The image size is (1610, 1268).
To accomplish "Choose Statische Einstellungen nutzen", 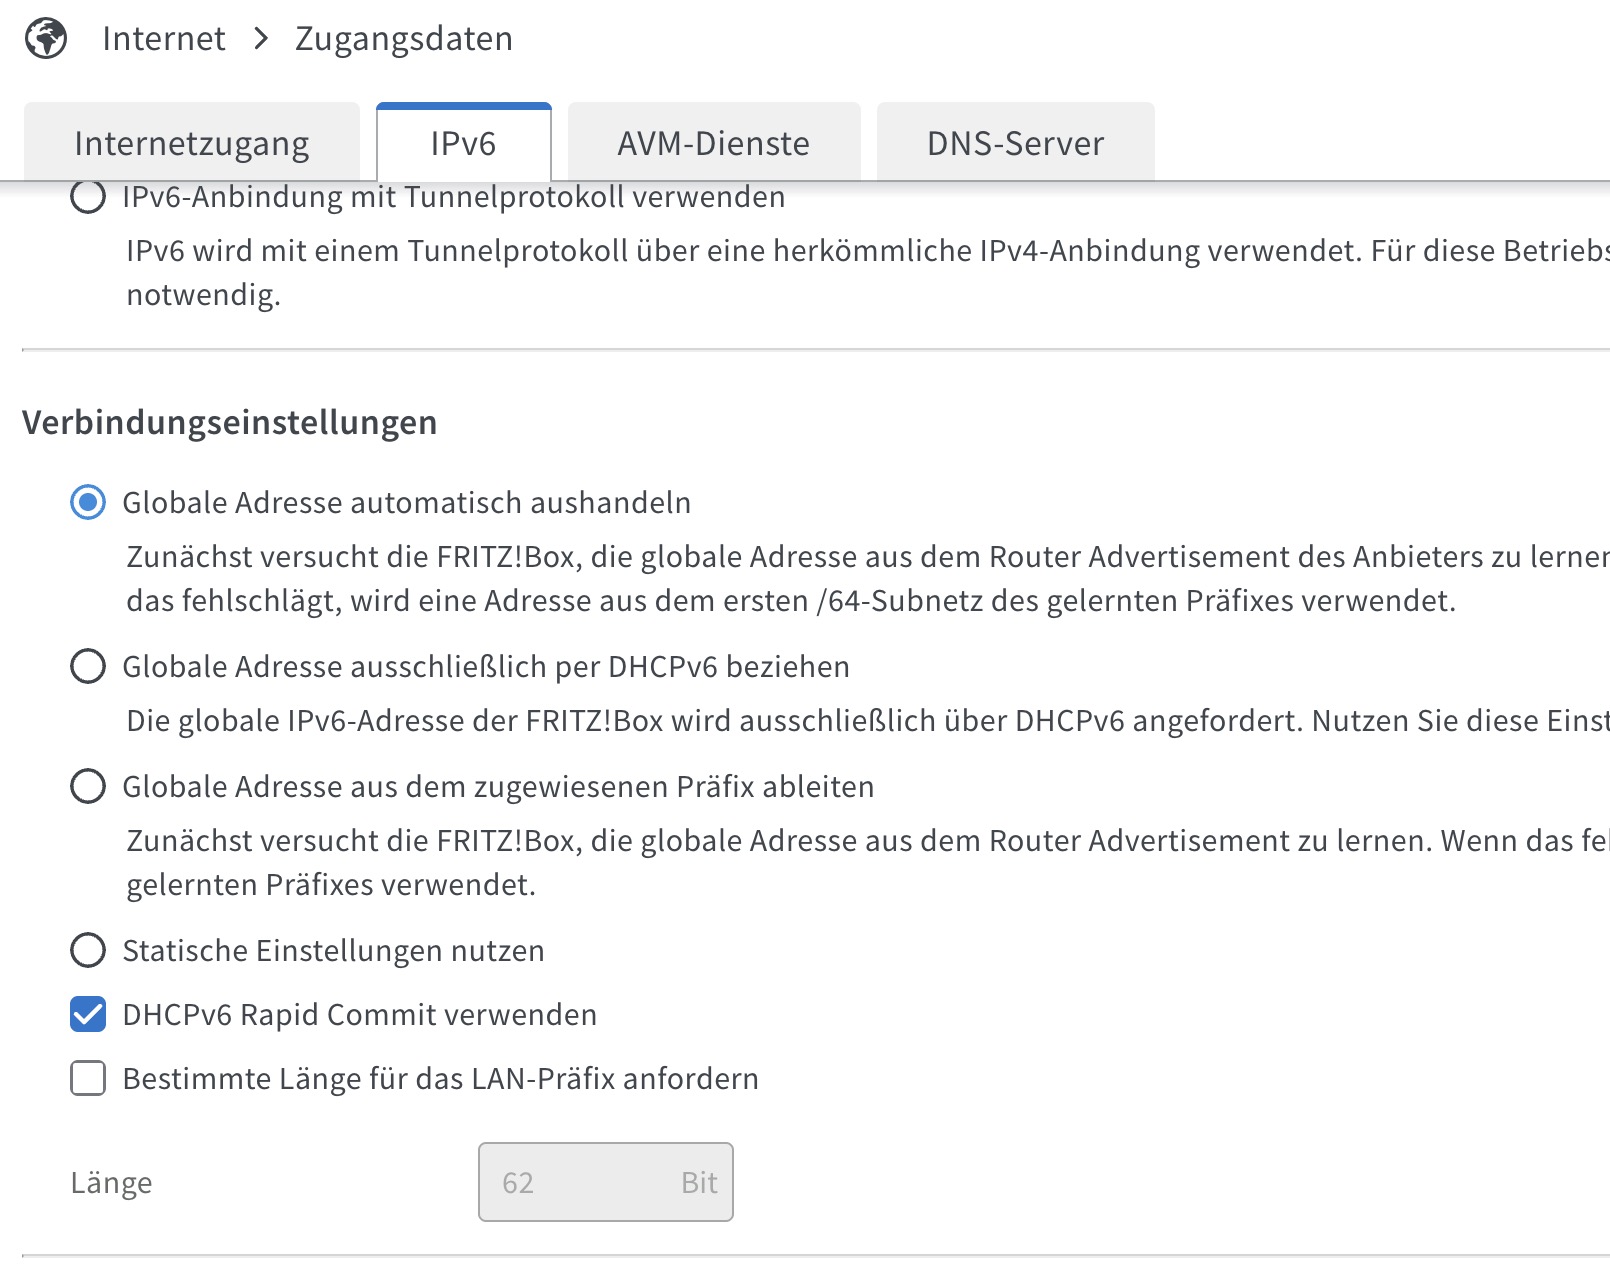I will point(88,950).
